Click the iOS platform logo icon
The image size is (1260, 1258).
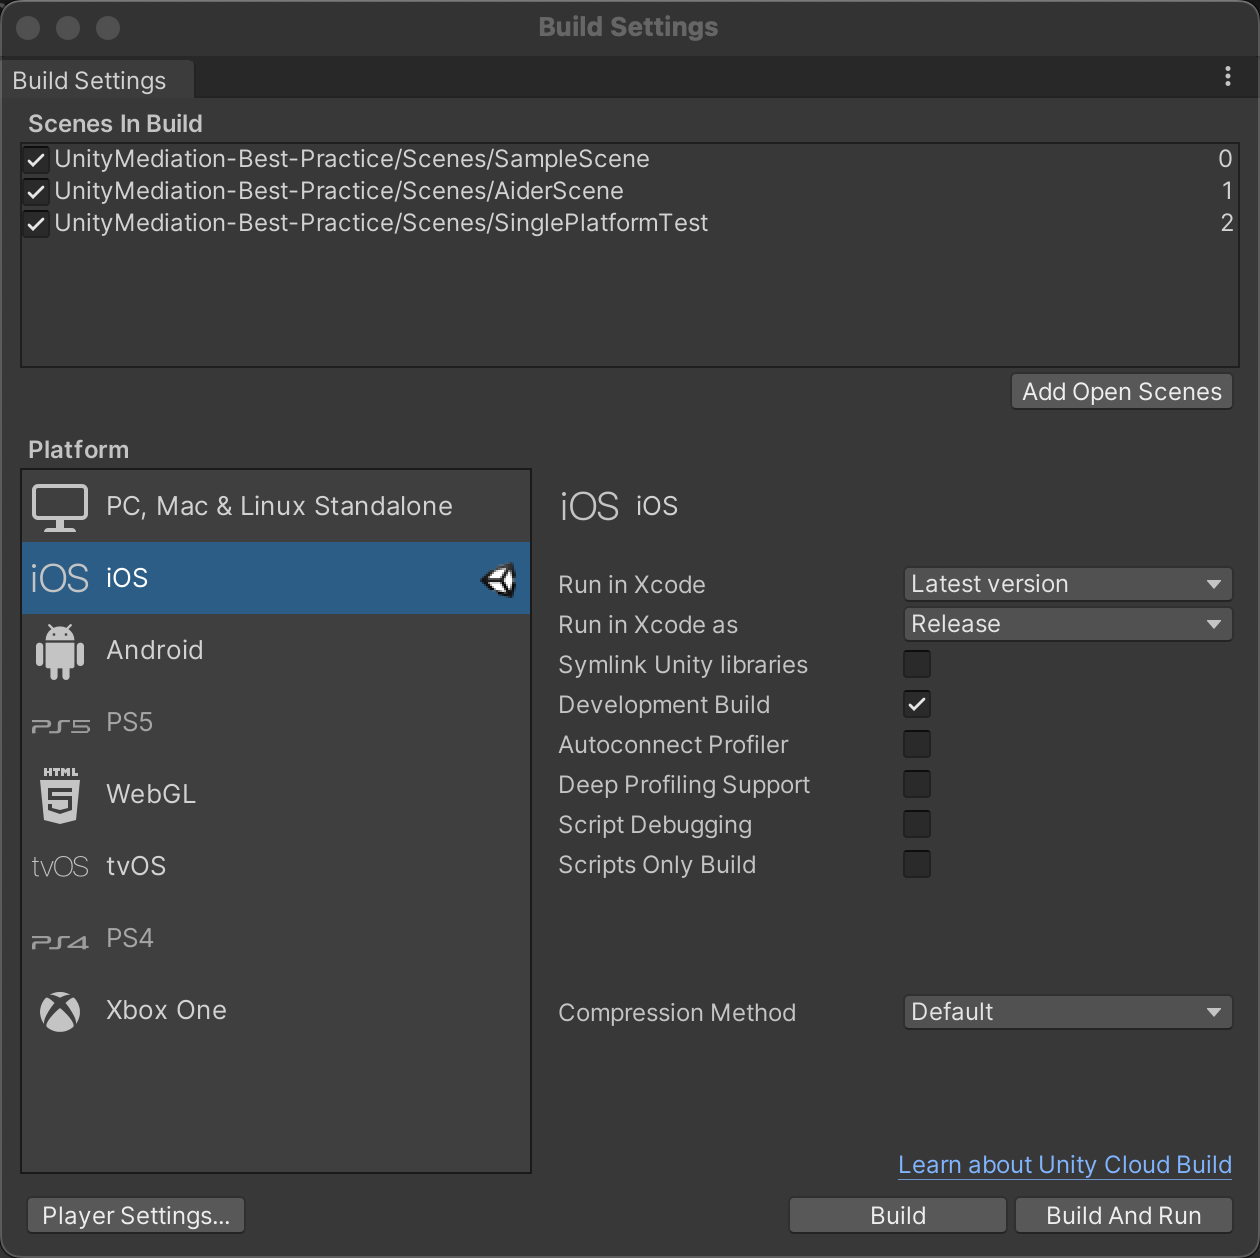tap(60, 578)
